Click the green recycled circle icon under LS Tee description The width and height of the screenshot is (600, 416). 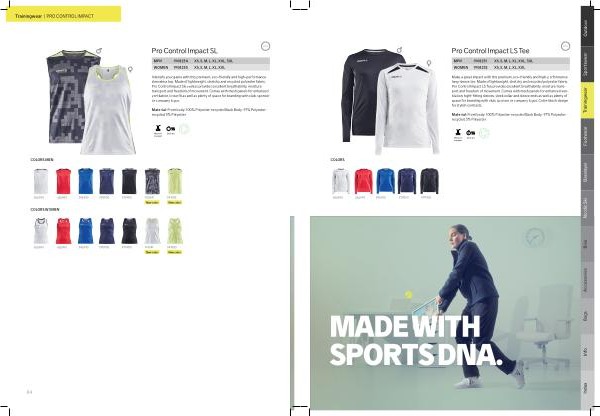pos(484,133)
